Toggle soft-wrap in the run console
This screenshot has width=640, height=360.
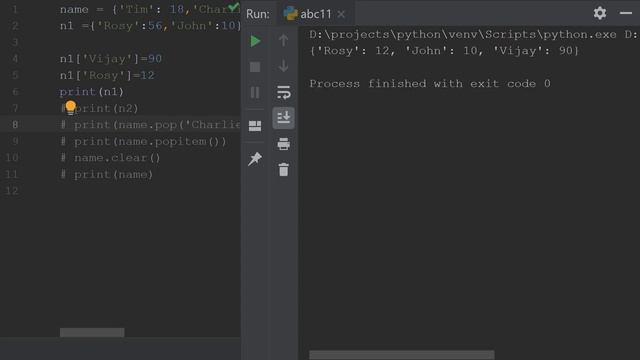pos(283,93)
